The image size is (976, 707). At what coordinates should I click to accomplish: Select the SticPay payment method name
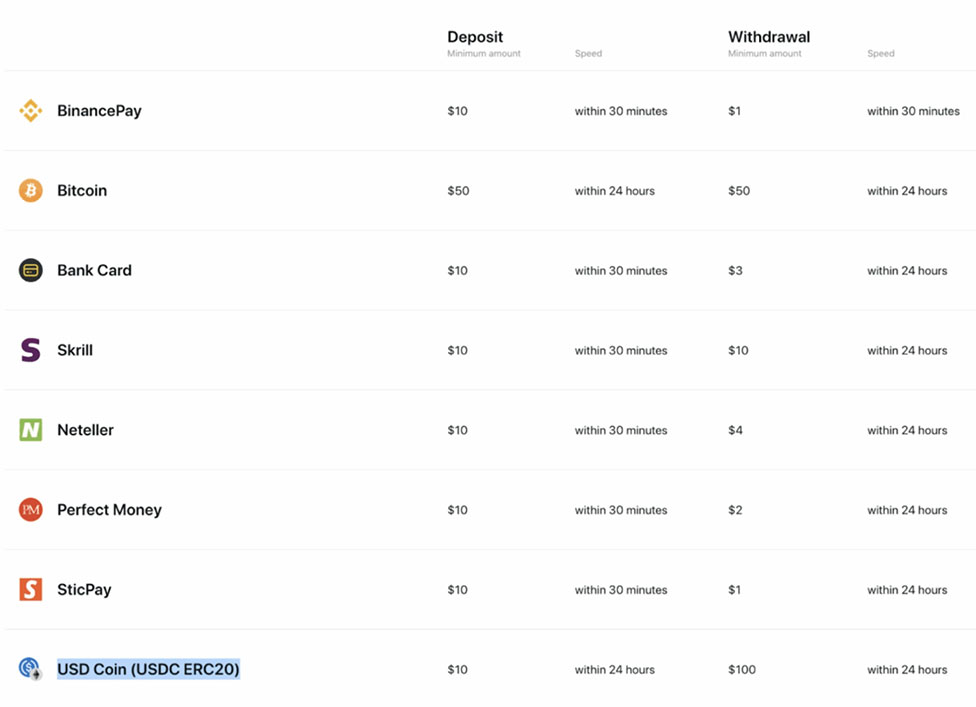84,590
